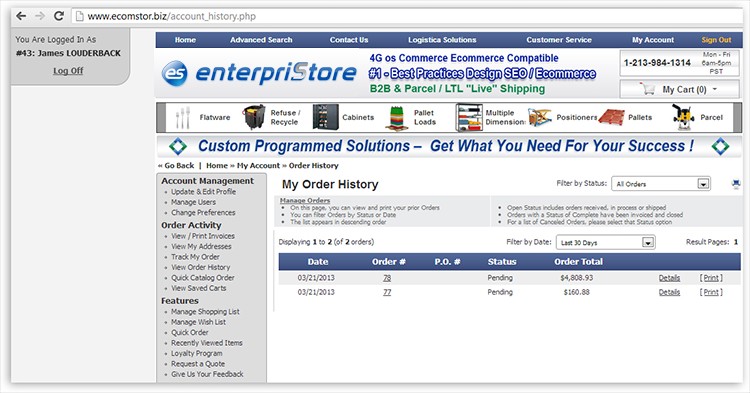Click My Account breadcrumb link
The image size is (750, 393).
[x=258, y=165]
